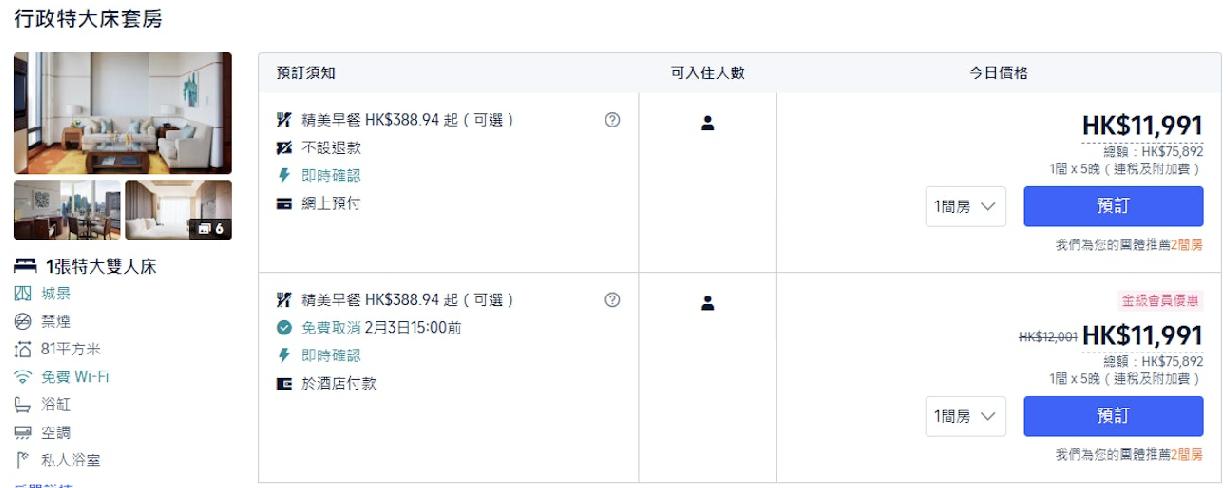The width and height of the screenshot is (1226, 488).
Task: Click the breakfast help icon in second offer
Action: pos(613,300)
